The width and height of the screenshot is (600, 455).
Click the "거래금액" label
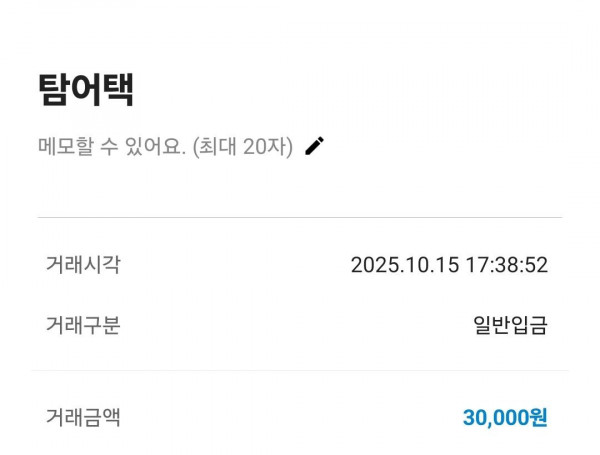click(x=83, y=417)
